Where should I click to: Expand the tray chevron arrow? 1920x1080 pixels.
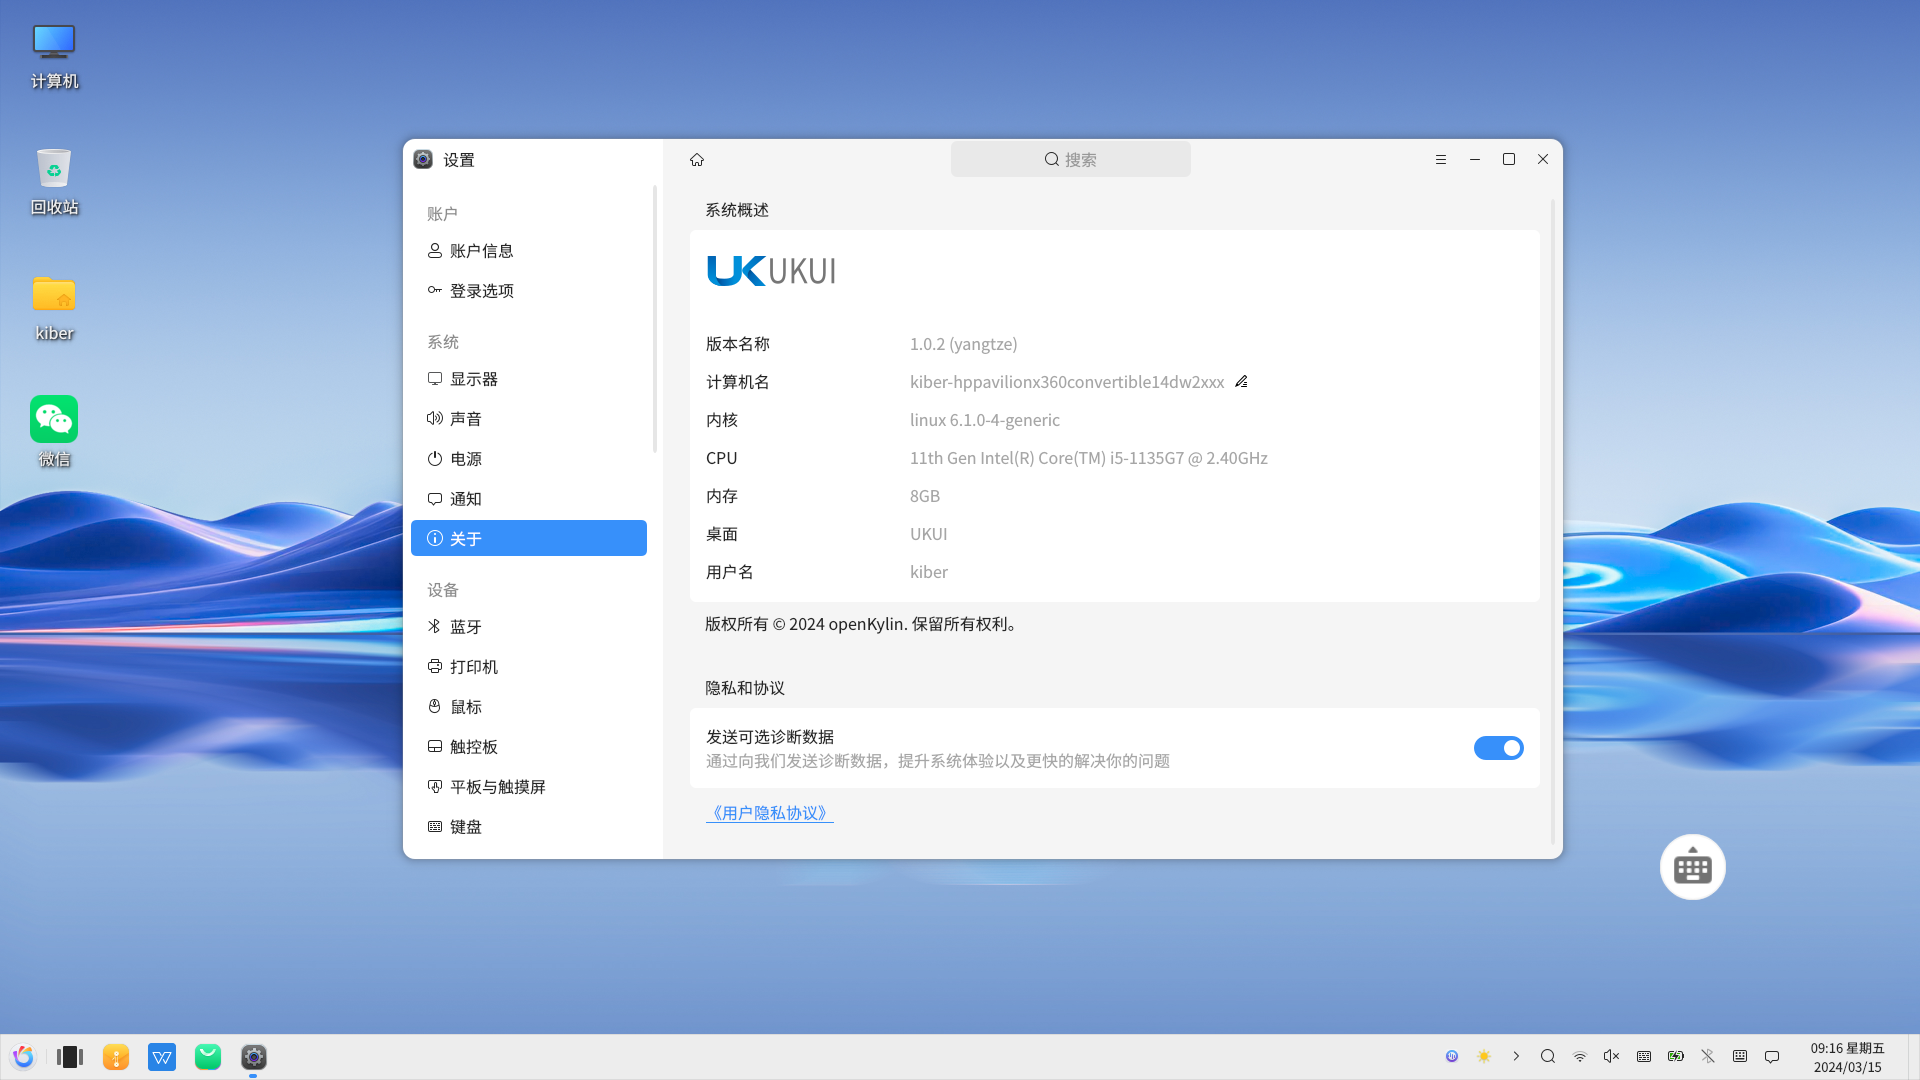pos(1516,1057)
